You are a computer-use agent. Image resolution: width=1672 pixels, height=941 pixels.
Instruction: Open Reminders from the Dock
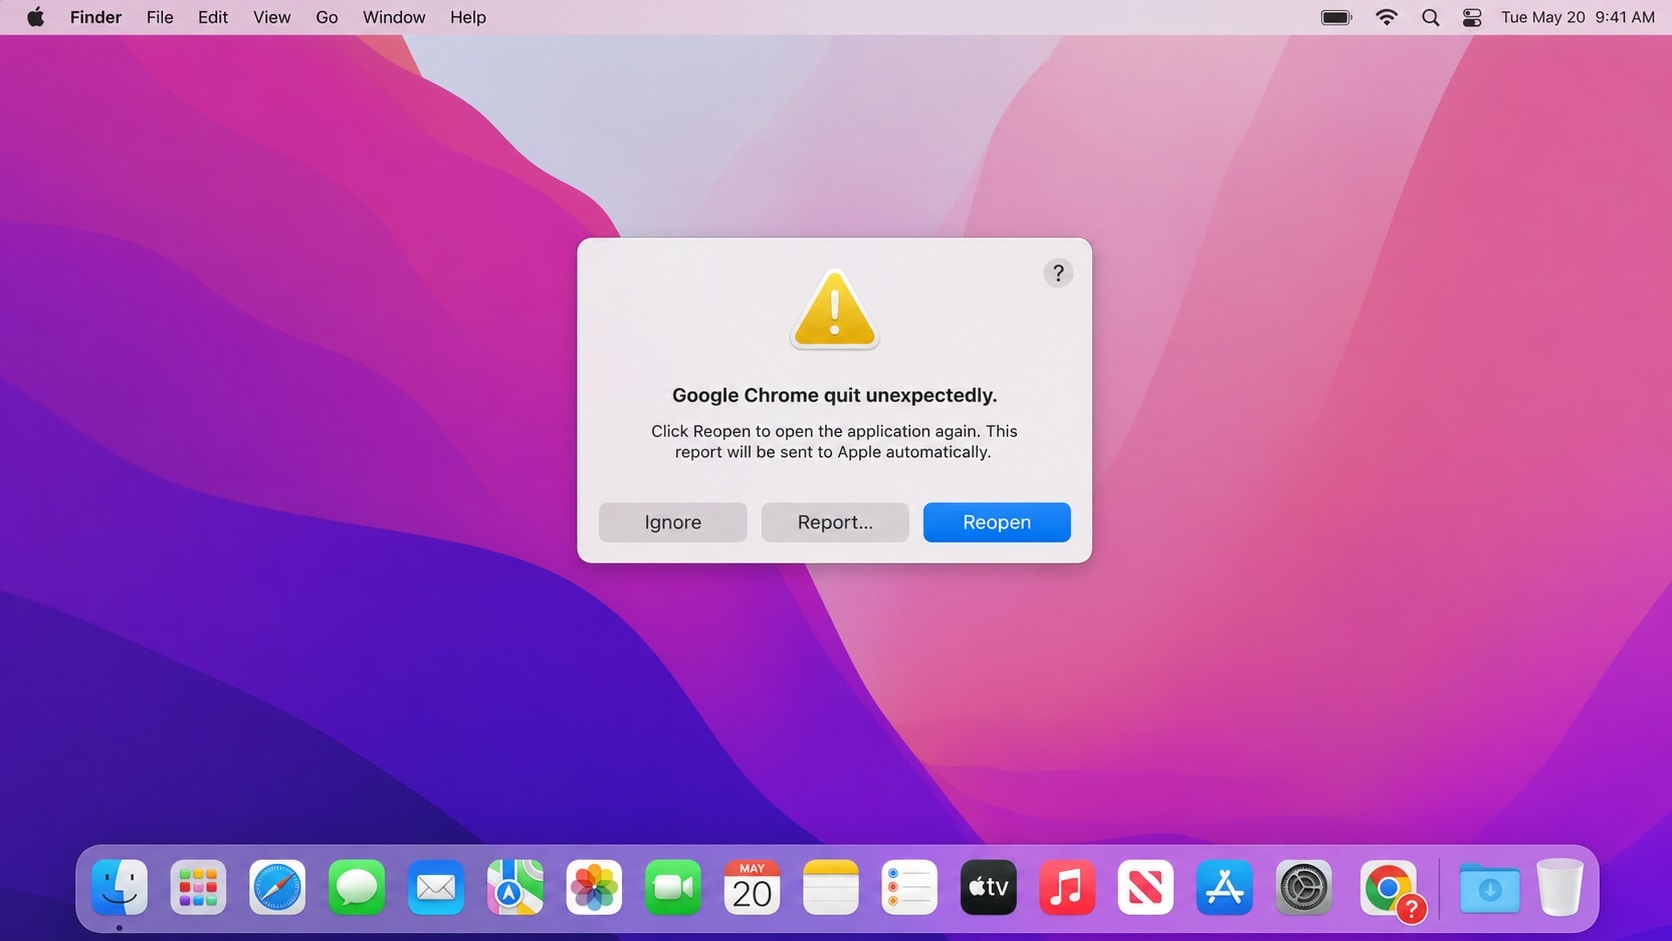tap(910, 887)
